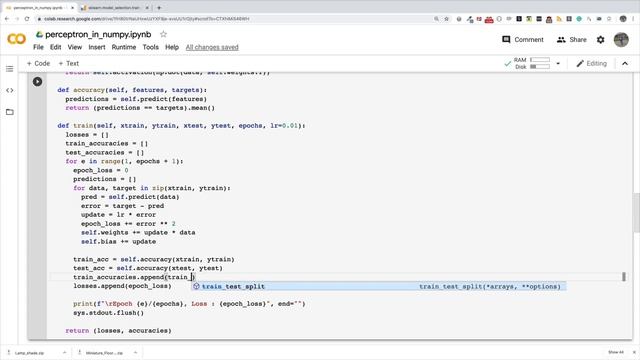This screenshot has width=640, height=360.
Task: Star the perceptron_in_numpy notebook
Action: [x=163, y=34]
